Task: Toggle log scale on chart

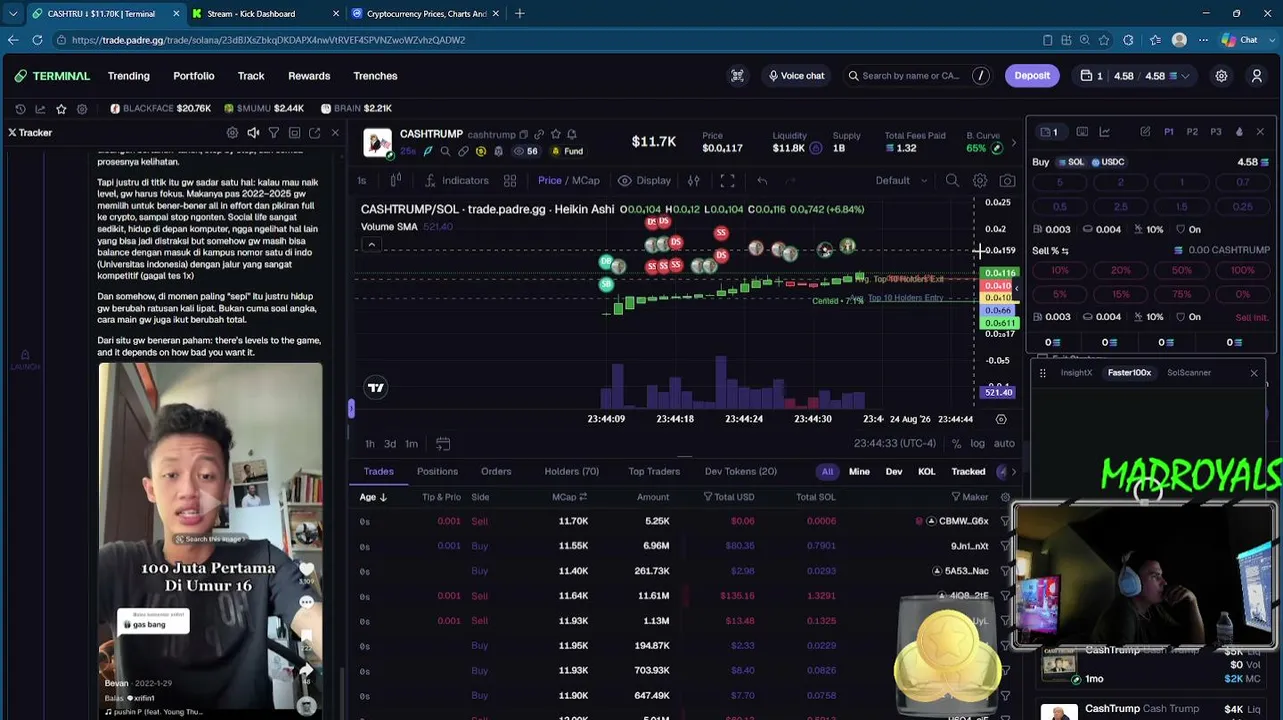Action: click(x=977, y=444)
